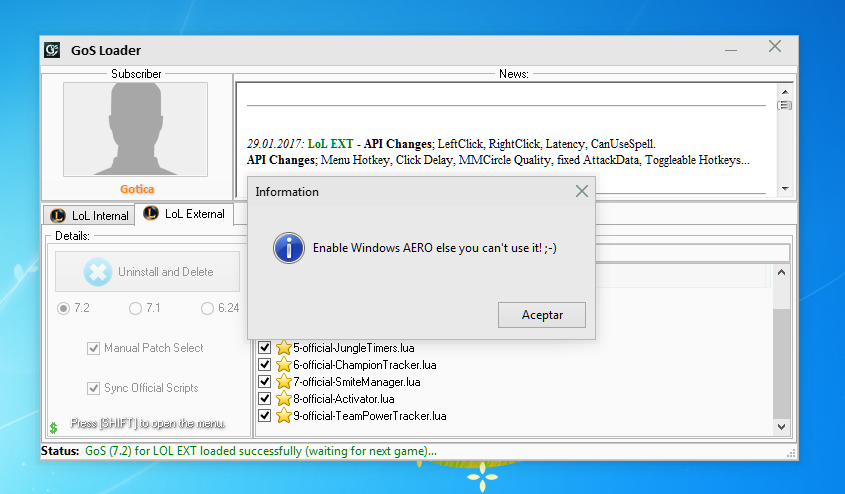Image resolution: width=845 pixels, height=494 pixels.
Task: Click the star icon next to 8-official-Activator.lua
Action: (283, 399)
